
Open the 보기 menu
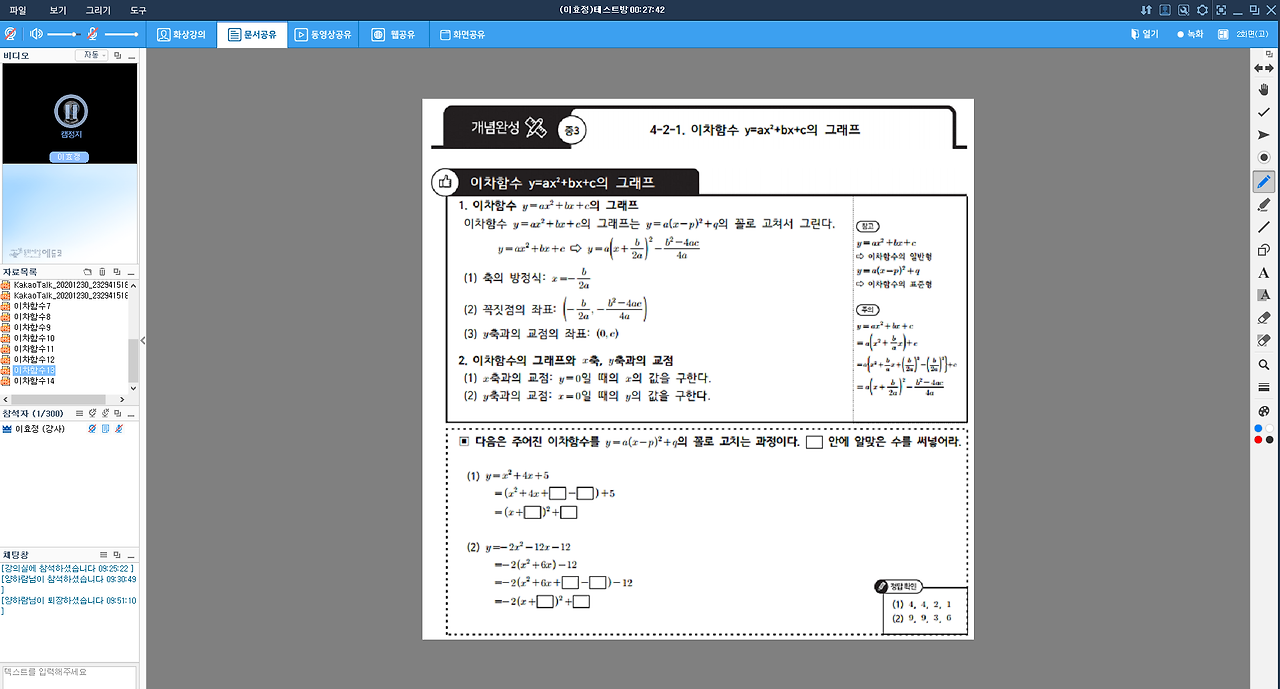(58, 10)
